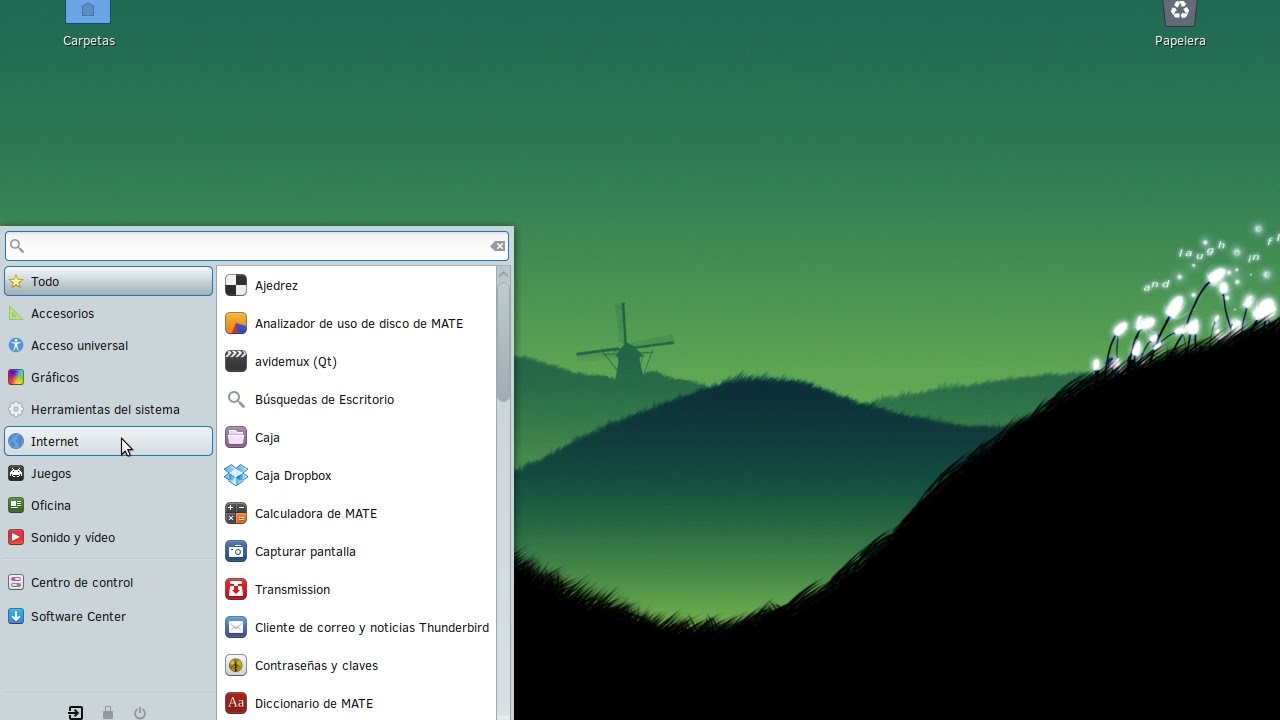The width and height of the screenshot is (1280, 720).
Task: Focus the menu search input box
Action: coord(257,246)
